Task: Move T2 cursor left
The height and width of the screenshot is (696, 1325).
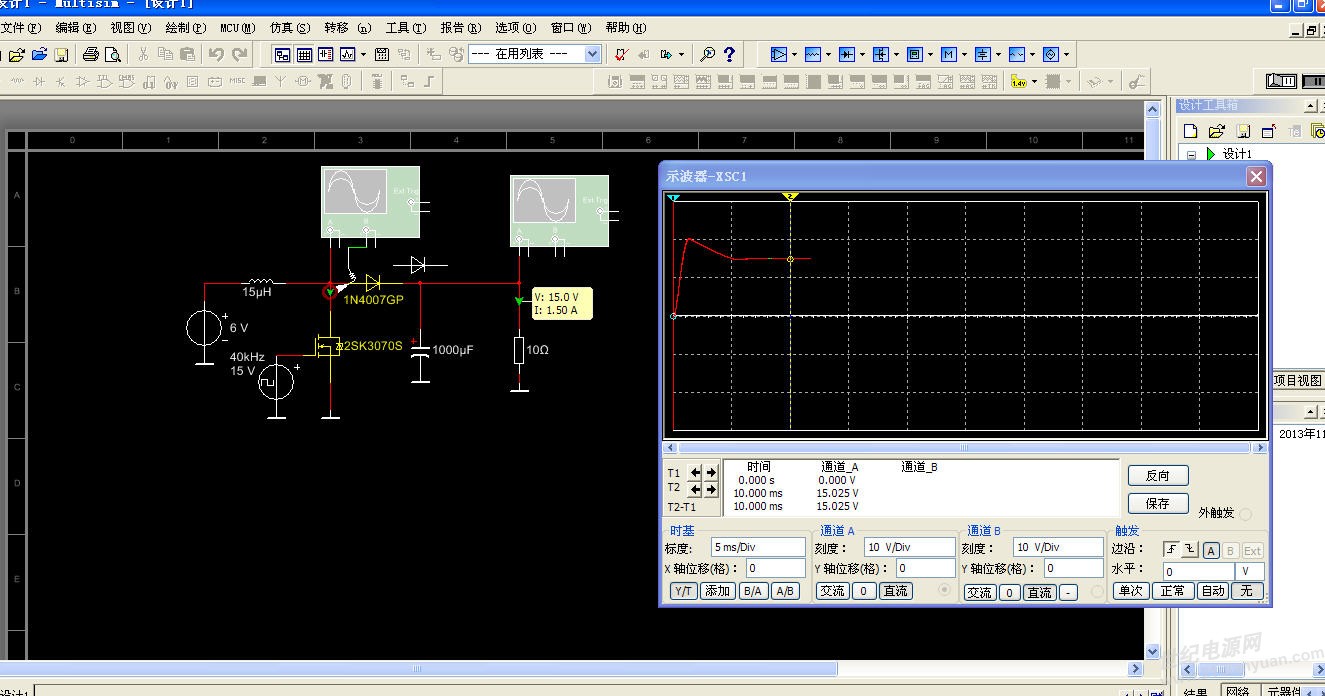Action: pyautogui.click(x=696, y=489)
